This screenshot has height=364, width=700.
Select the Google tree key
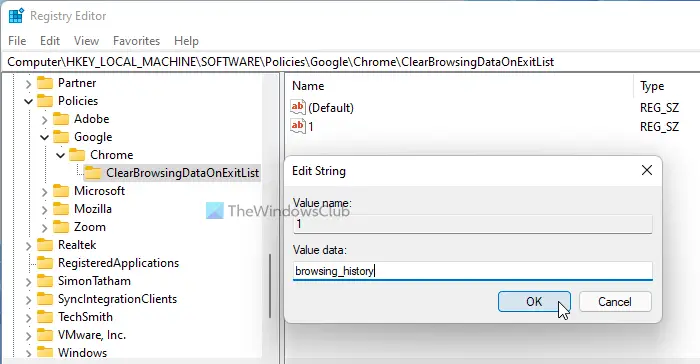point(93,137)
